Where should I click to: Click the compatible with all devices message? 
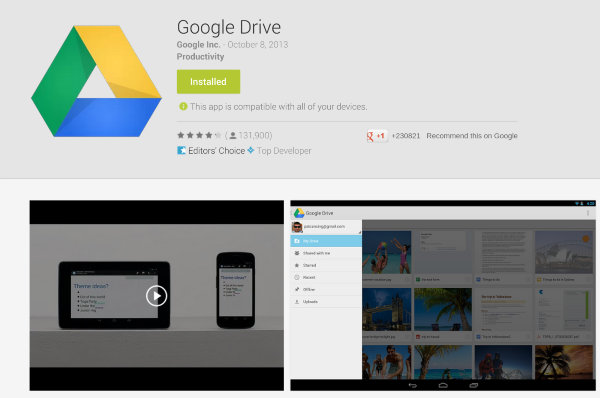pos(279,107)
